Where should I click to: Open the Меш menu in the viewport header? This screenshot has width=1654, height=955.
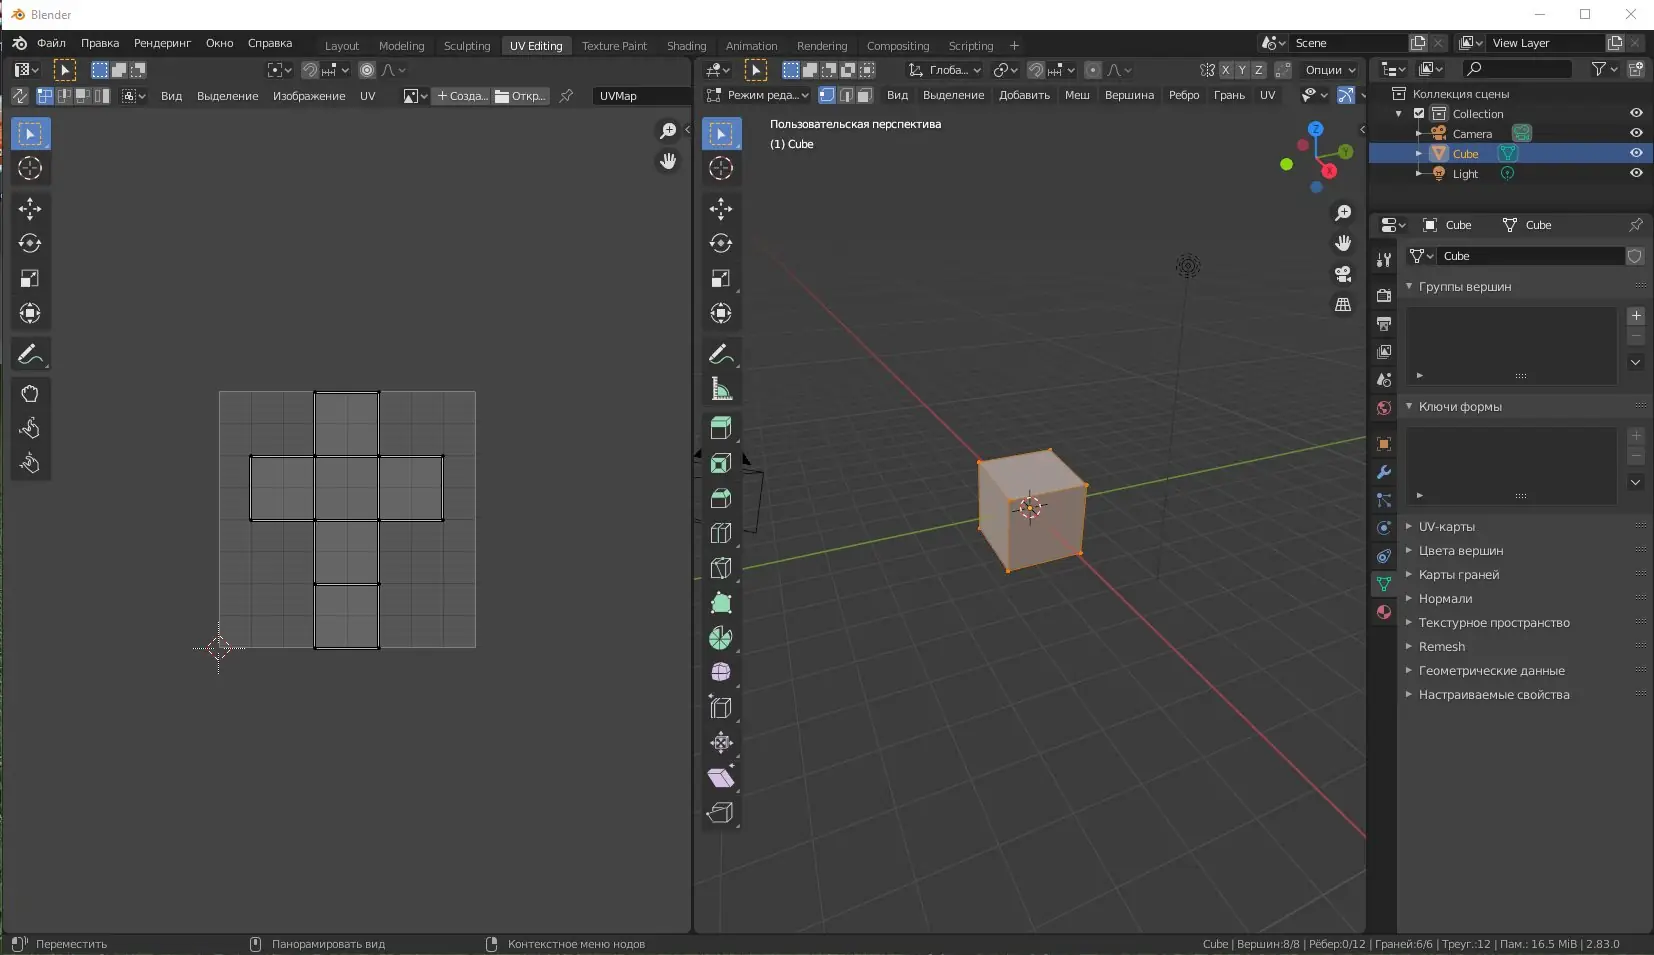point(1077,95)
